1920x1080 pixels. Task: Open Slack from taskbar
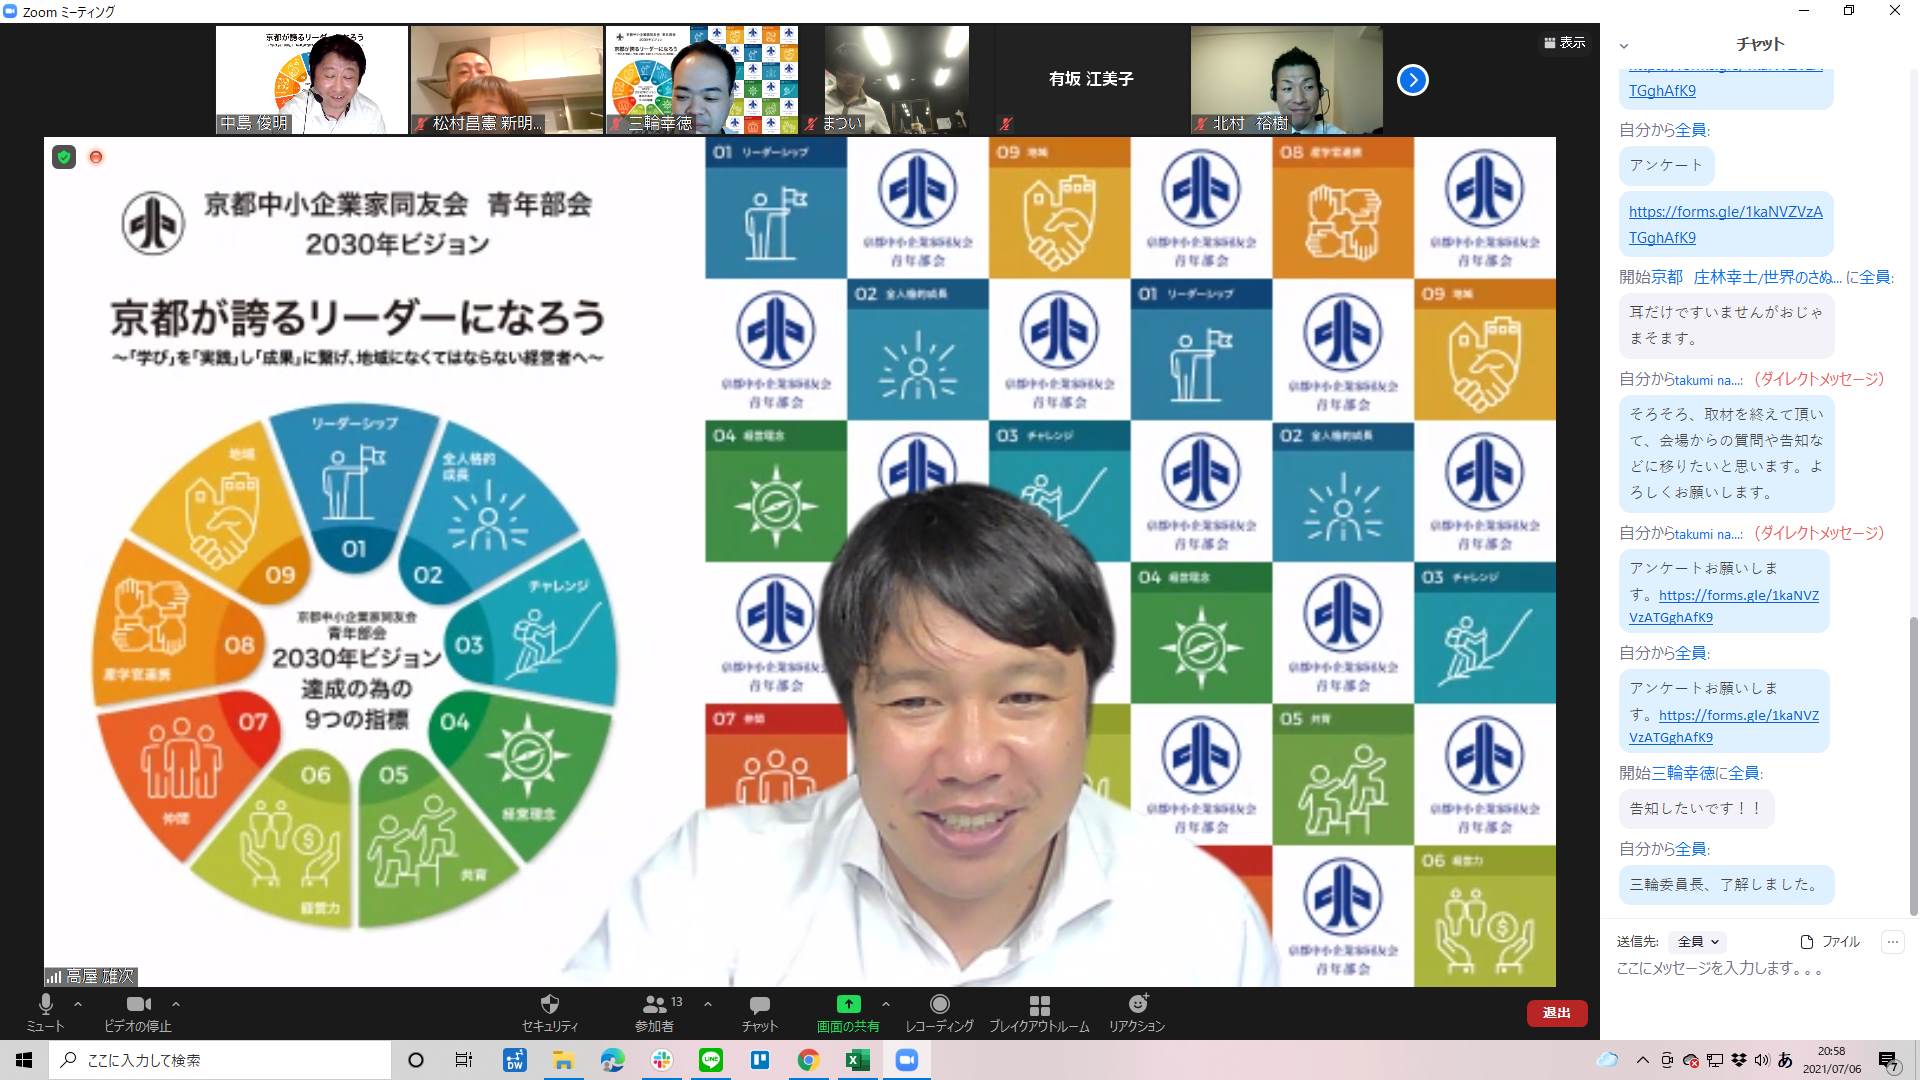point(661,1060)
